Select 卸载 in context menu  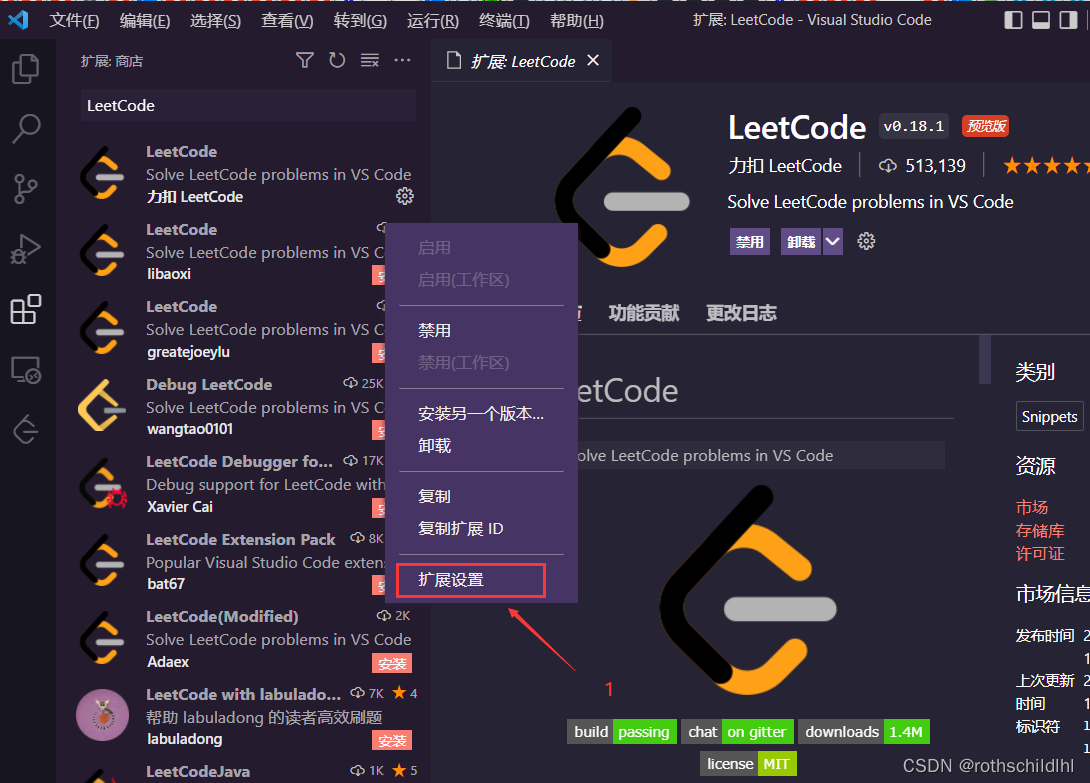tap(481, 446)
